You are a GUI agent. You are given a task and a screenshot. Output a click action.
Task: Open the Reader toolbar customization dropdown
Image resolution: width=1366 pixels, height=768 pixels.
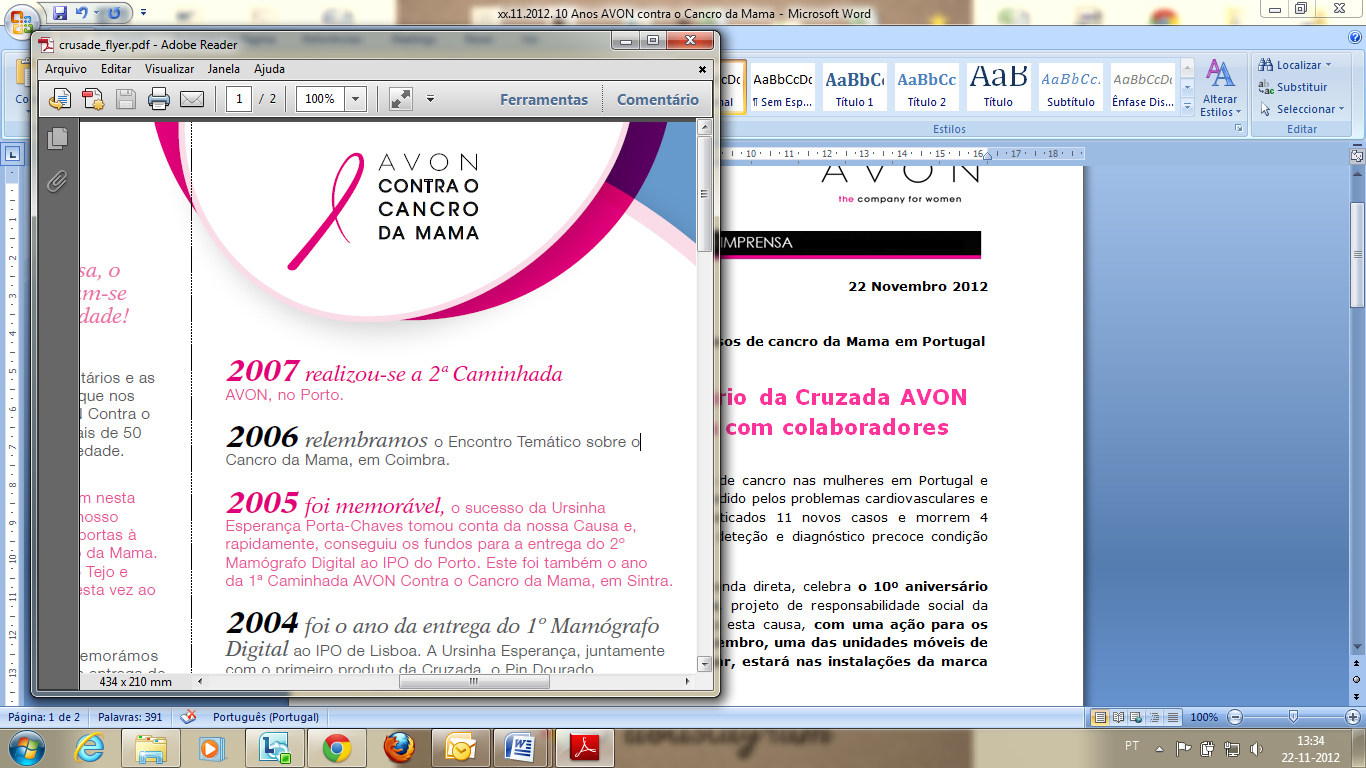430,99
